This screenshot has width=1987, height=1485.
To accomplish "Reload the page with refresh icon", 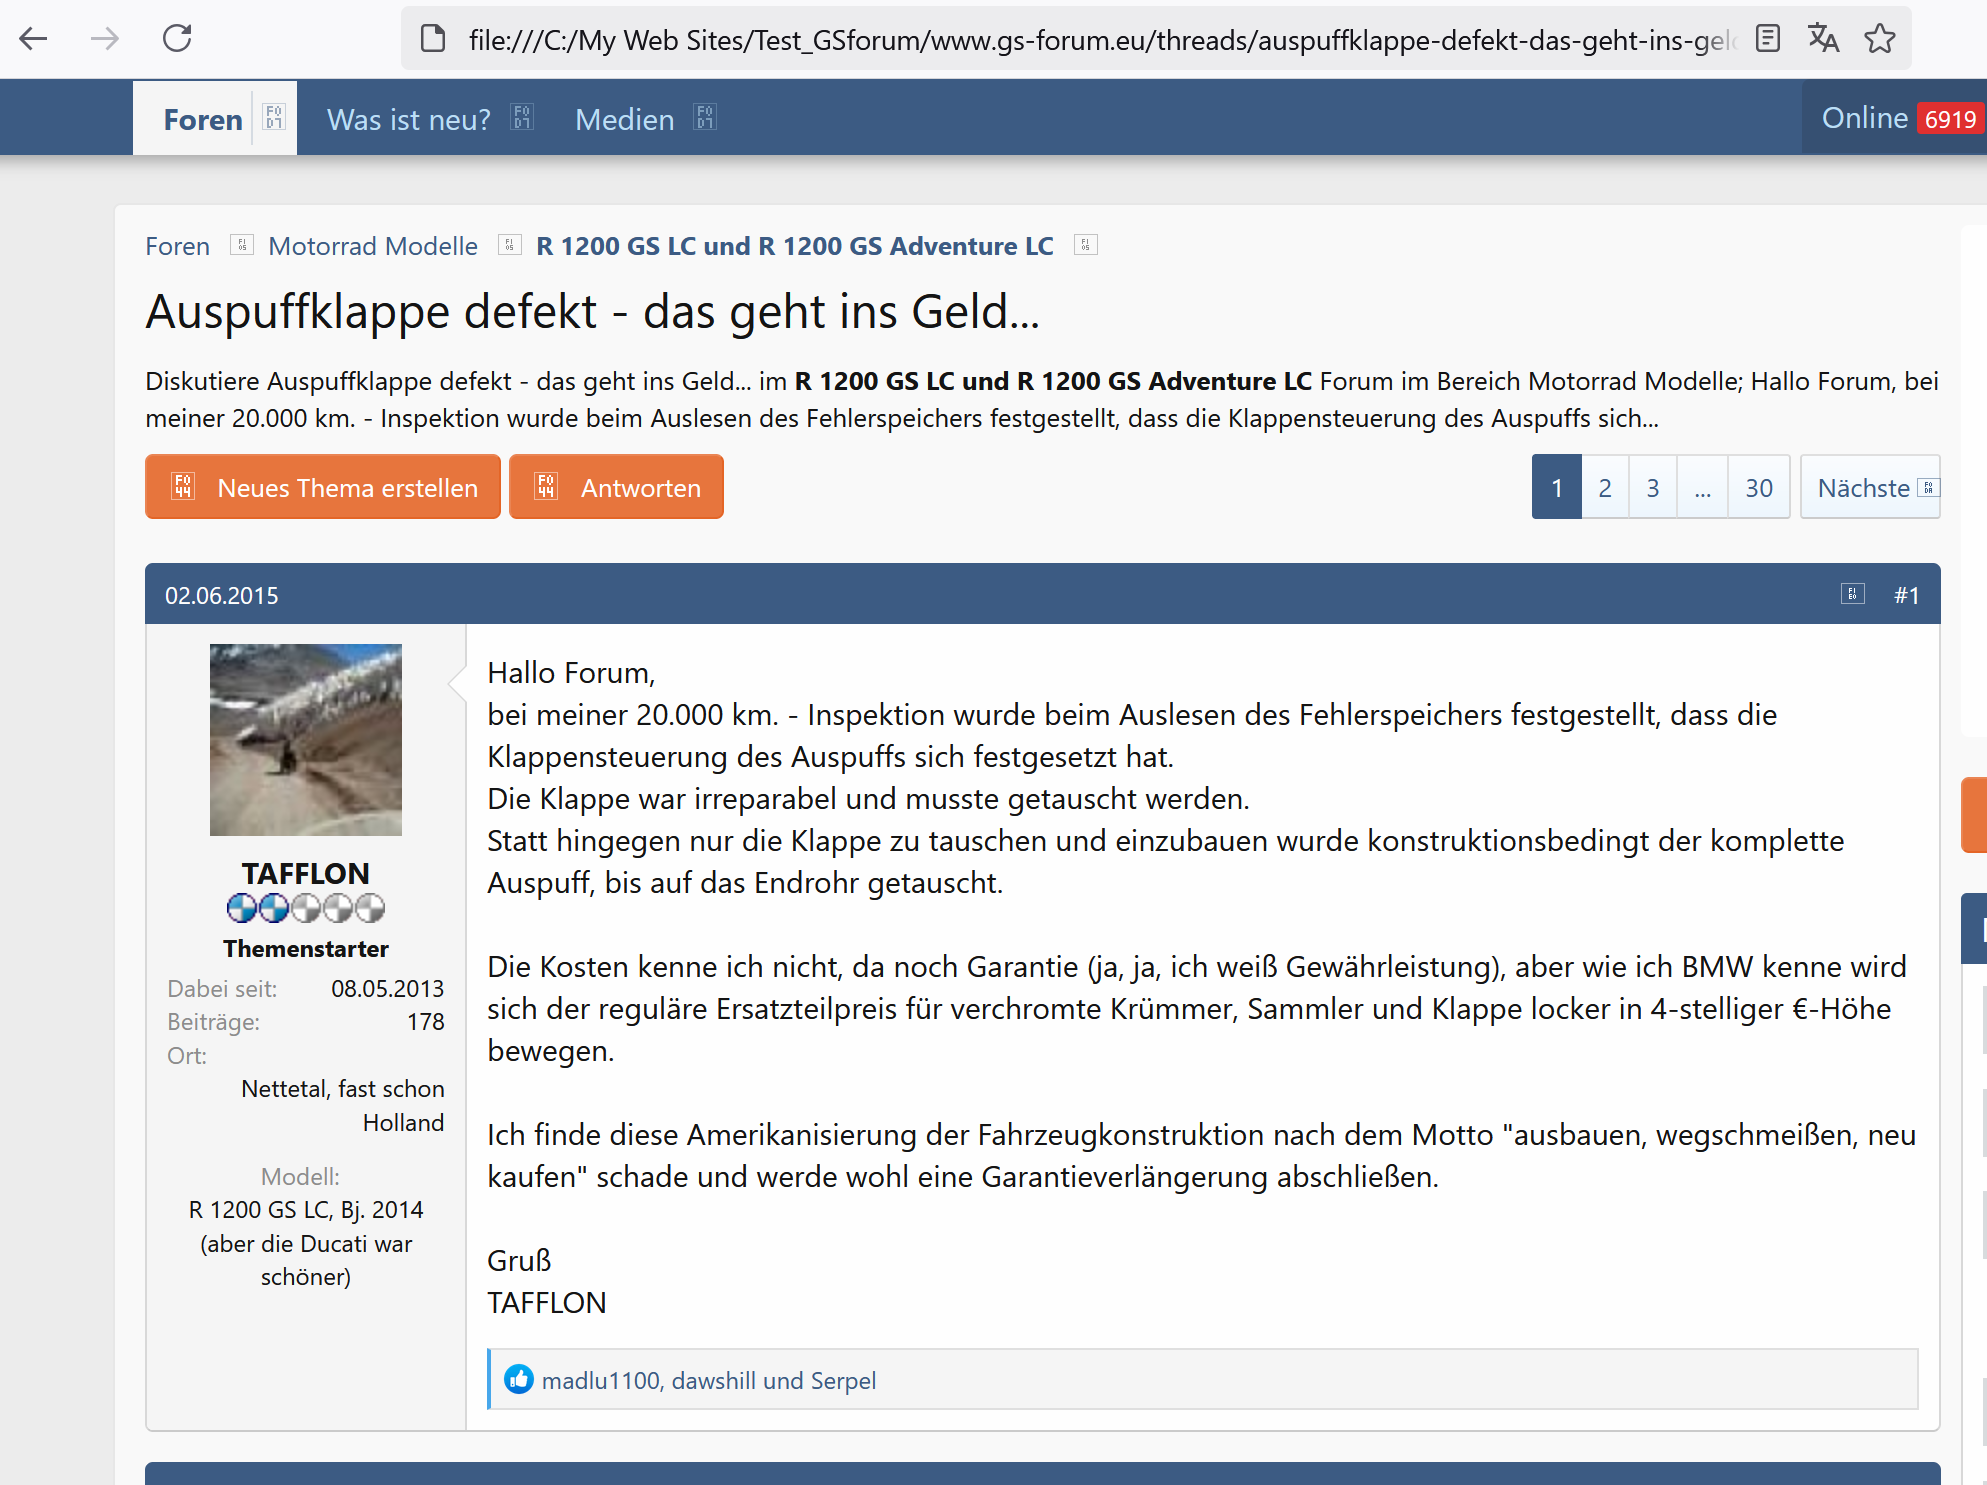I will point(177,39).
